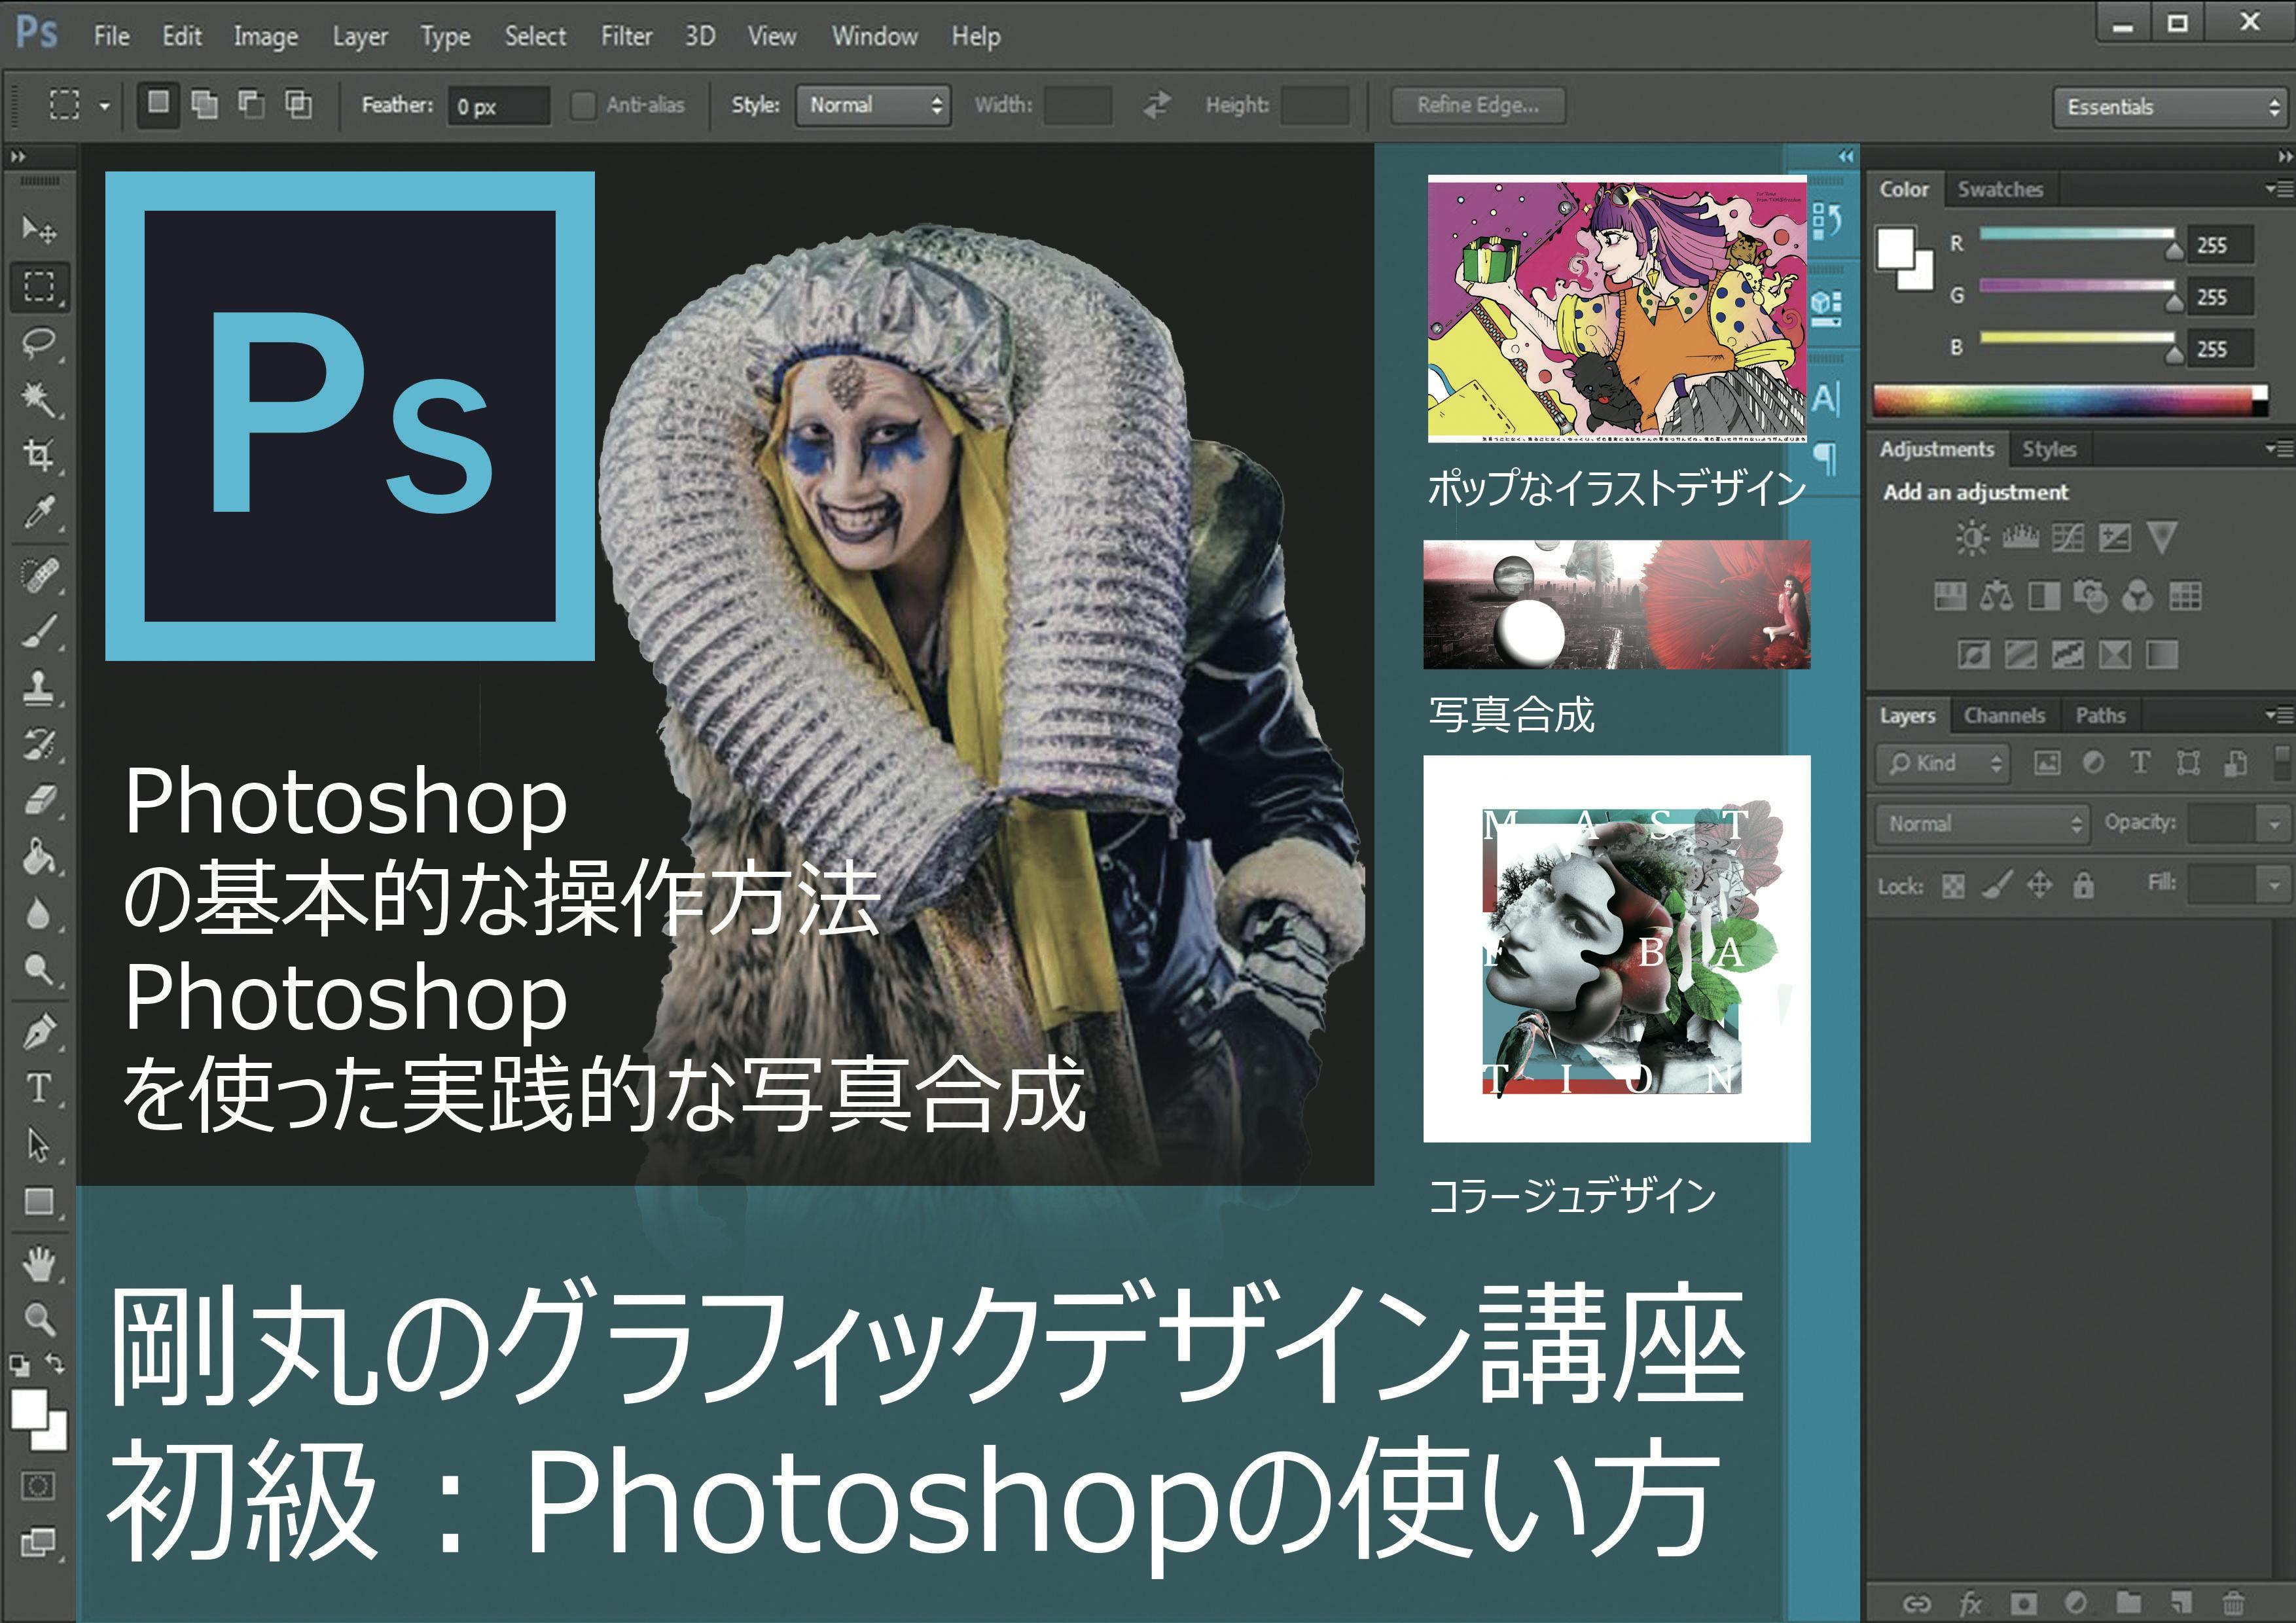Select the Horizontal Type tool
This screenshot has width=2296, height=1623.
pos(39,1088)
